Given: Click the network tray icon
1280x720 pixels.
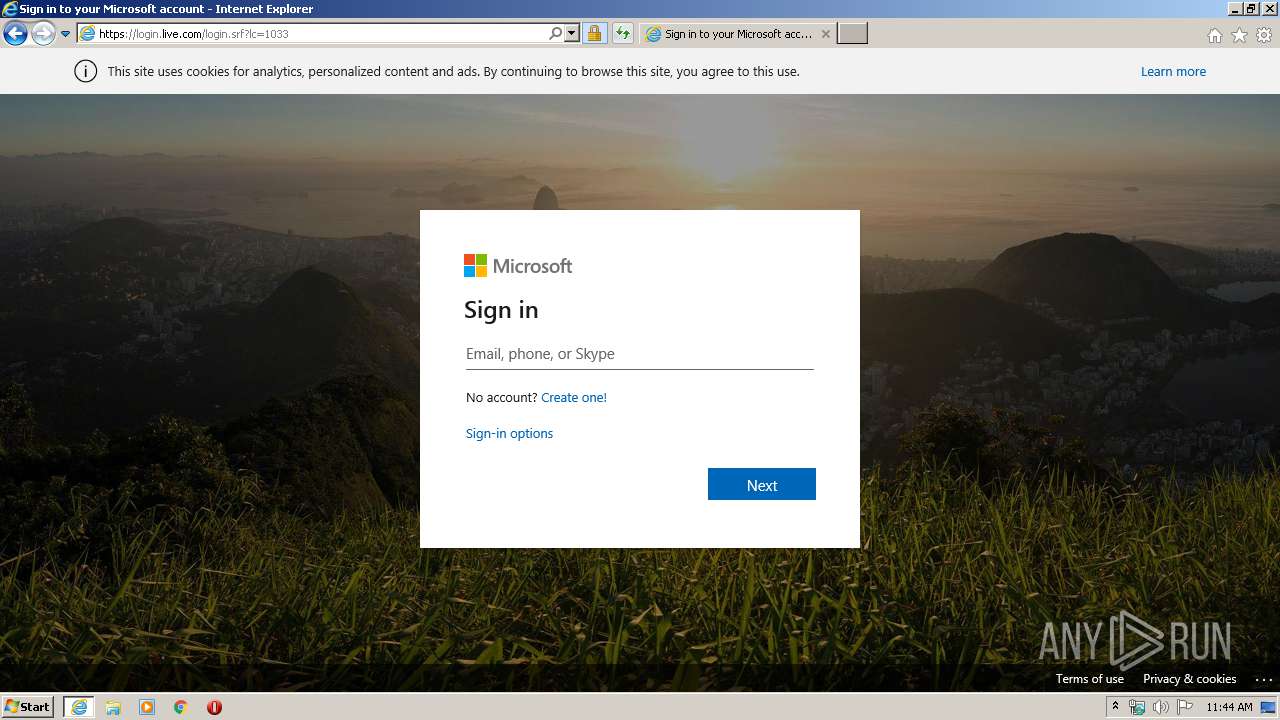Looking at the screenshot, I should tap(1137, 707).
